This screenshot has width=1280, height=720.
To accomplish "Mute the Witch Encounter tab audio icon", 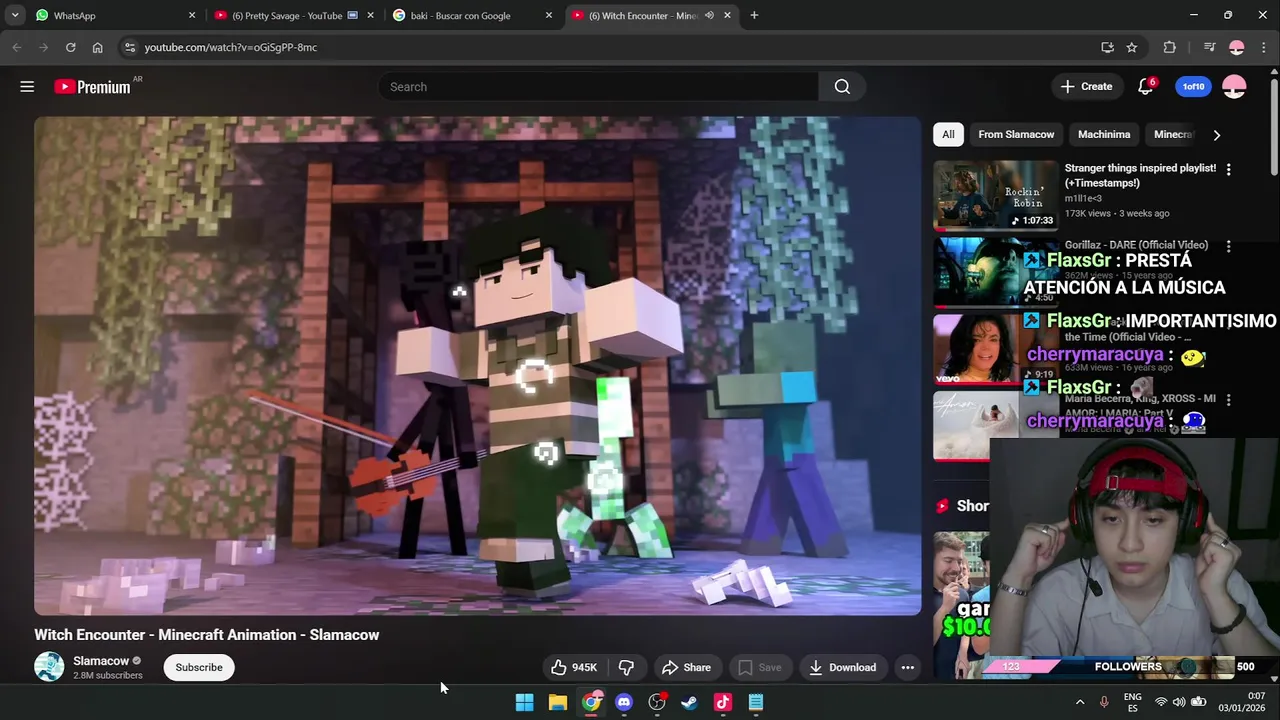I will pyautogui.click(x=709, y=15).
